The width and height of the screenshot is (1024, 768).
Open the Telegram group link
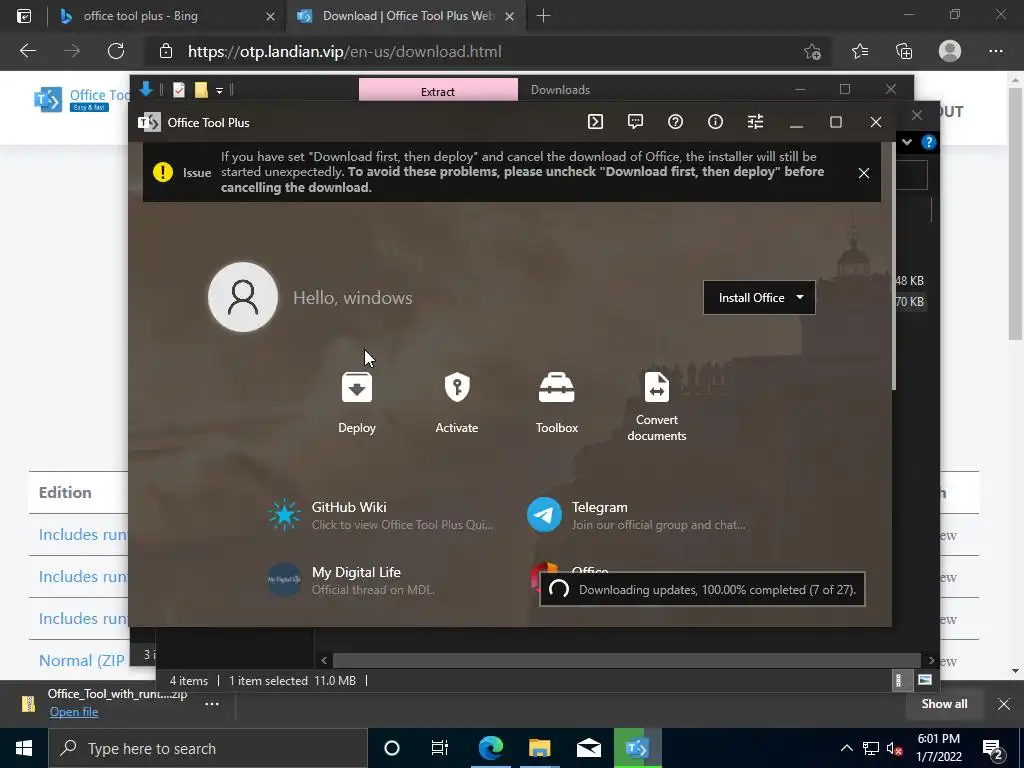coord(637,515)
